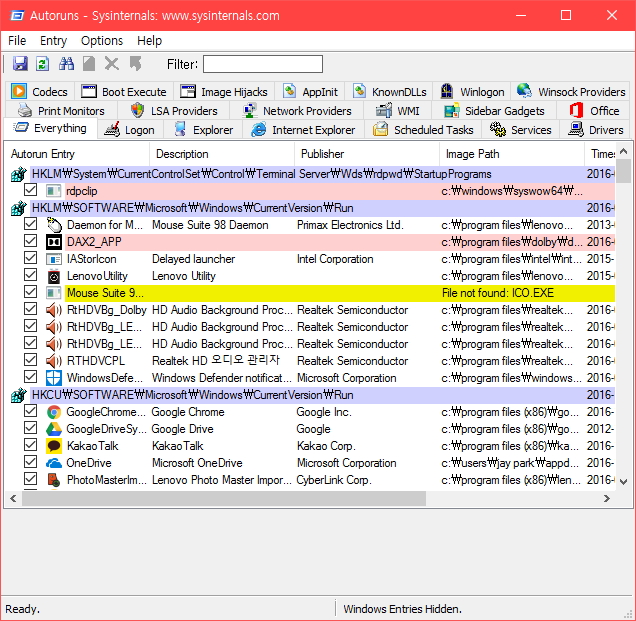636x621 pixels.
Task: Click the LenovoUtility entry icon
Action: pyautogui.click(x=54, y=276)
